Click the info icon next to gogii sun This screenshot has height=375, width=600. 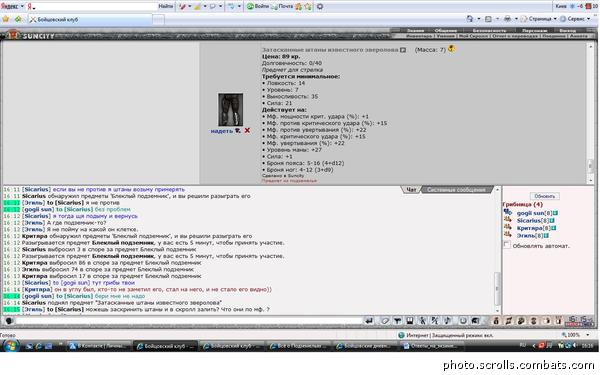(x=555, y=213)
